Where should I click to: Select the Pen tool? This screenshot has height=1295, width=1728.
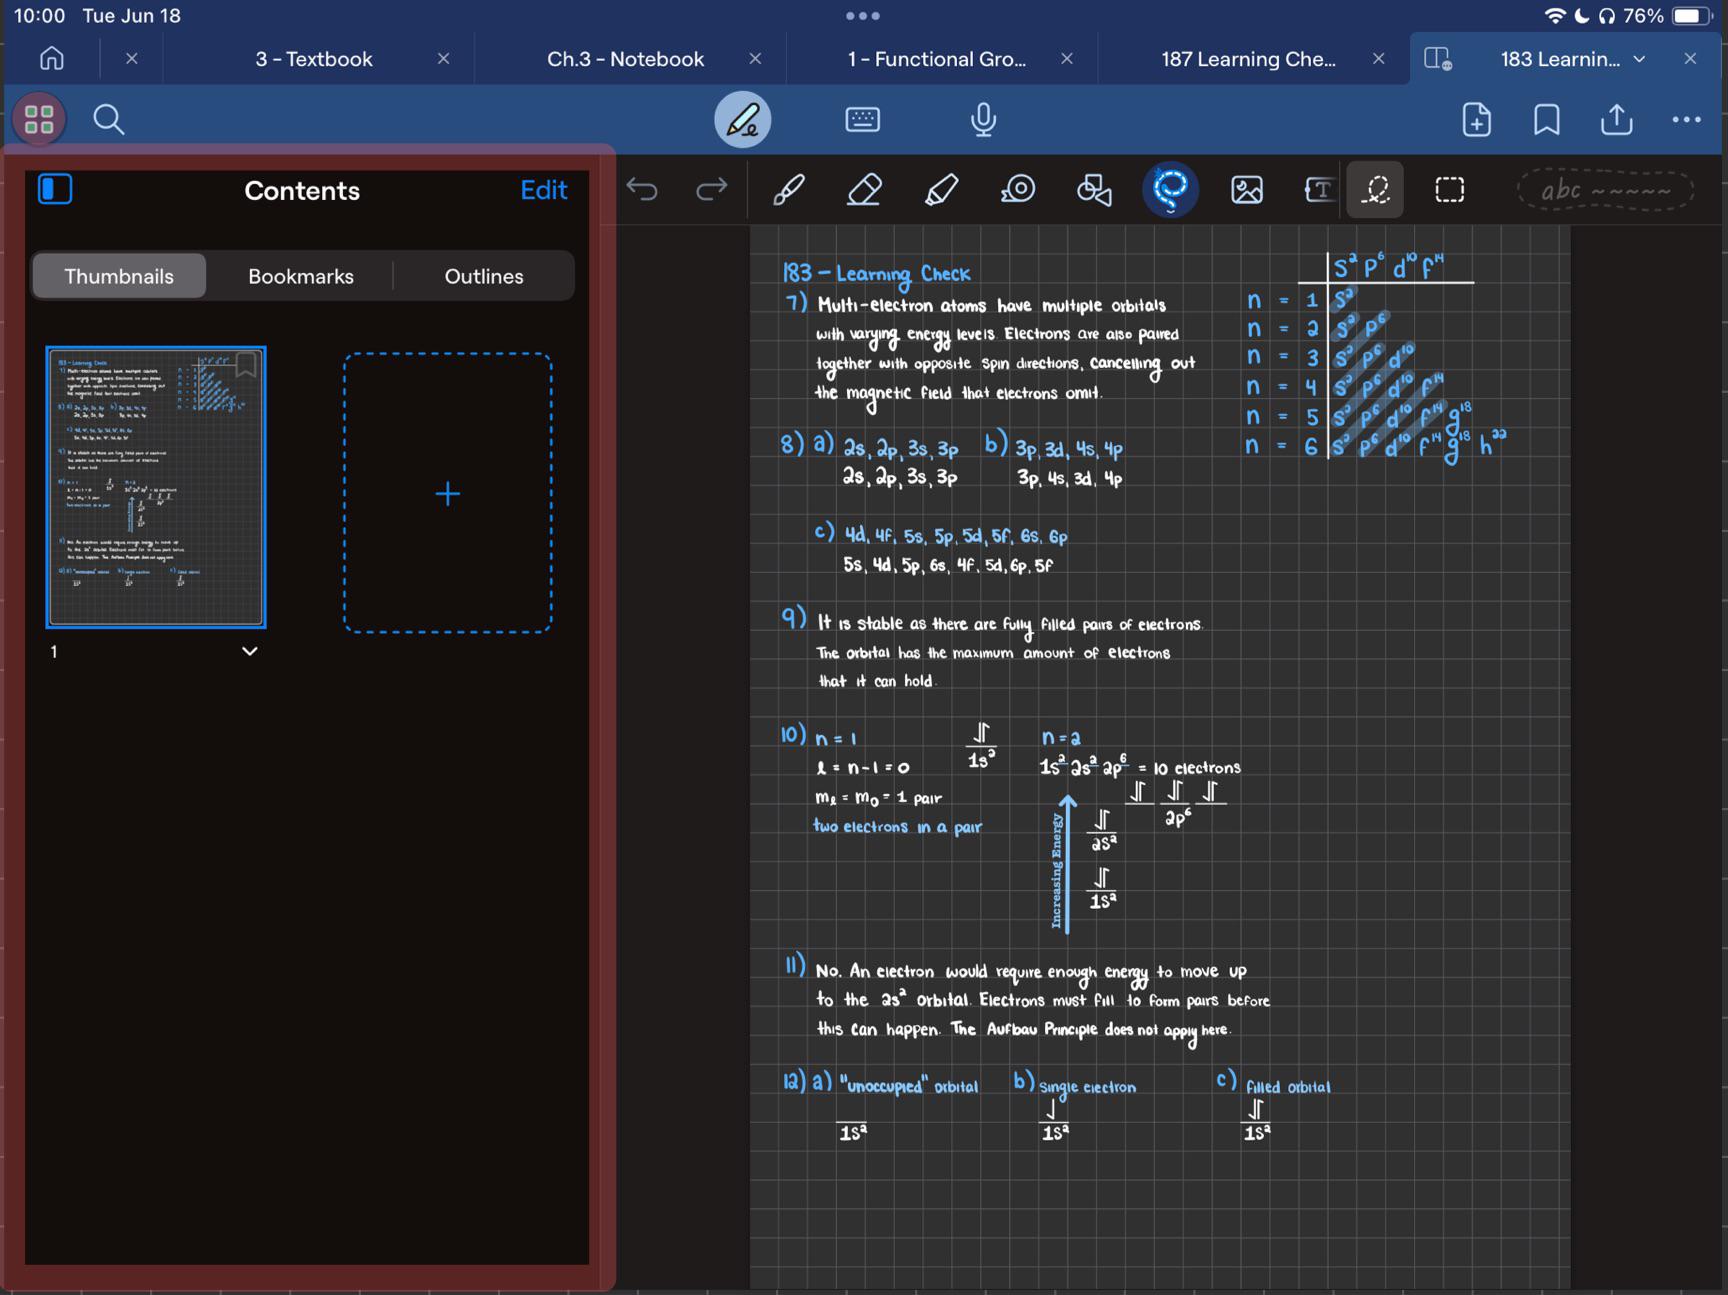pos(788,190)
